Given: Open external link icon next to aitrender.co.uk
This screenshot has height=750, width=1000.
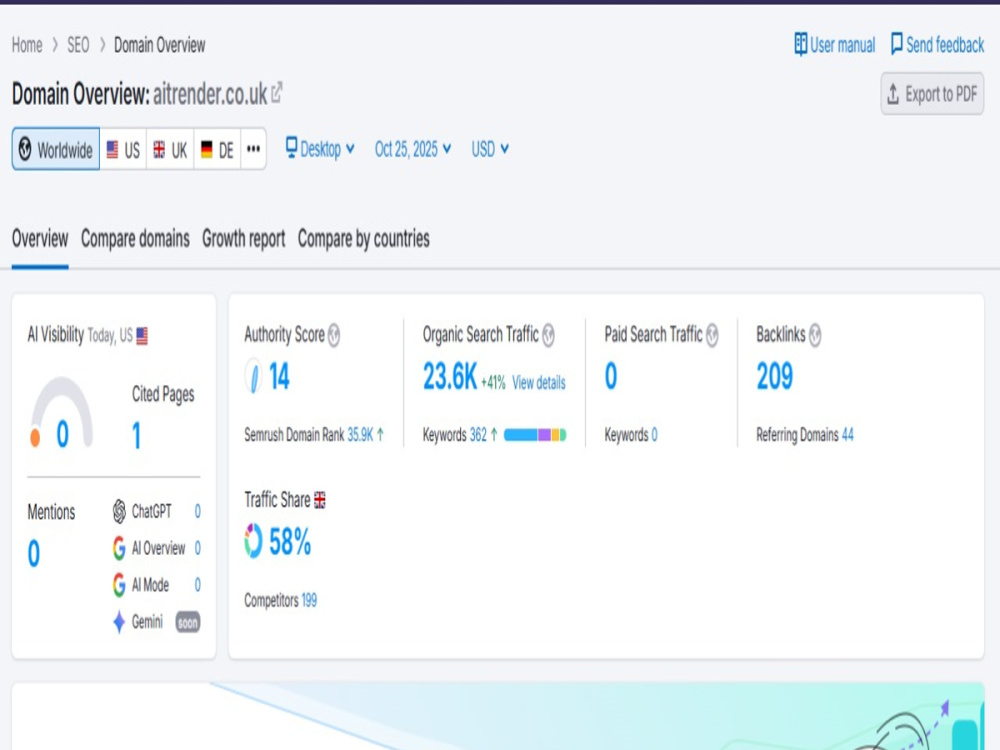Looking at the screenshot, I should [276, 93].
